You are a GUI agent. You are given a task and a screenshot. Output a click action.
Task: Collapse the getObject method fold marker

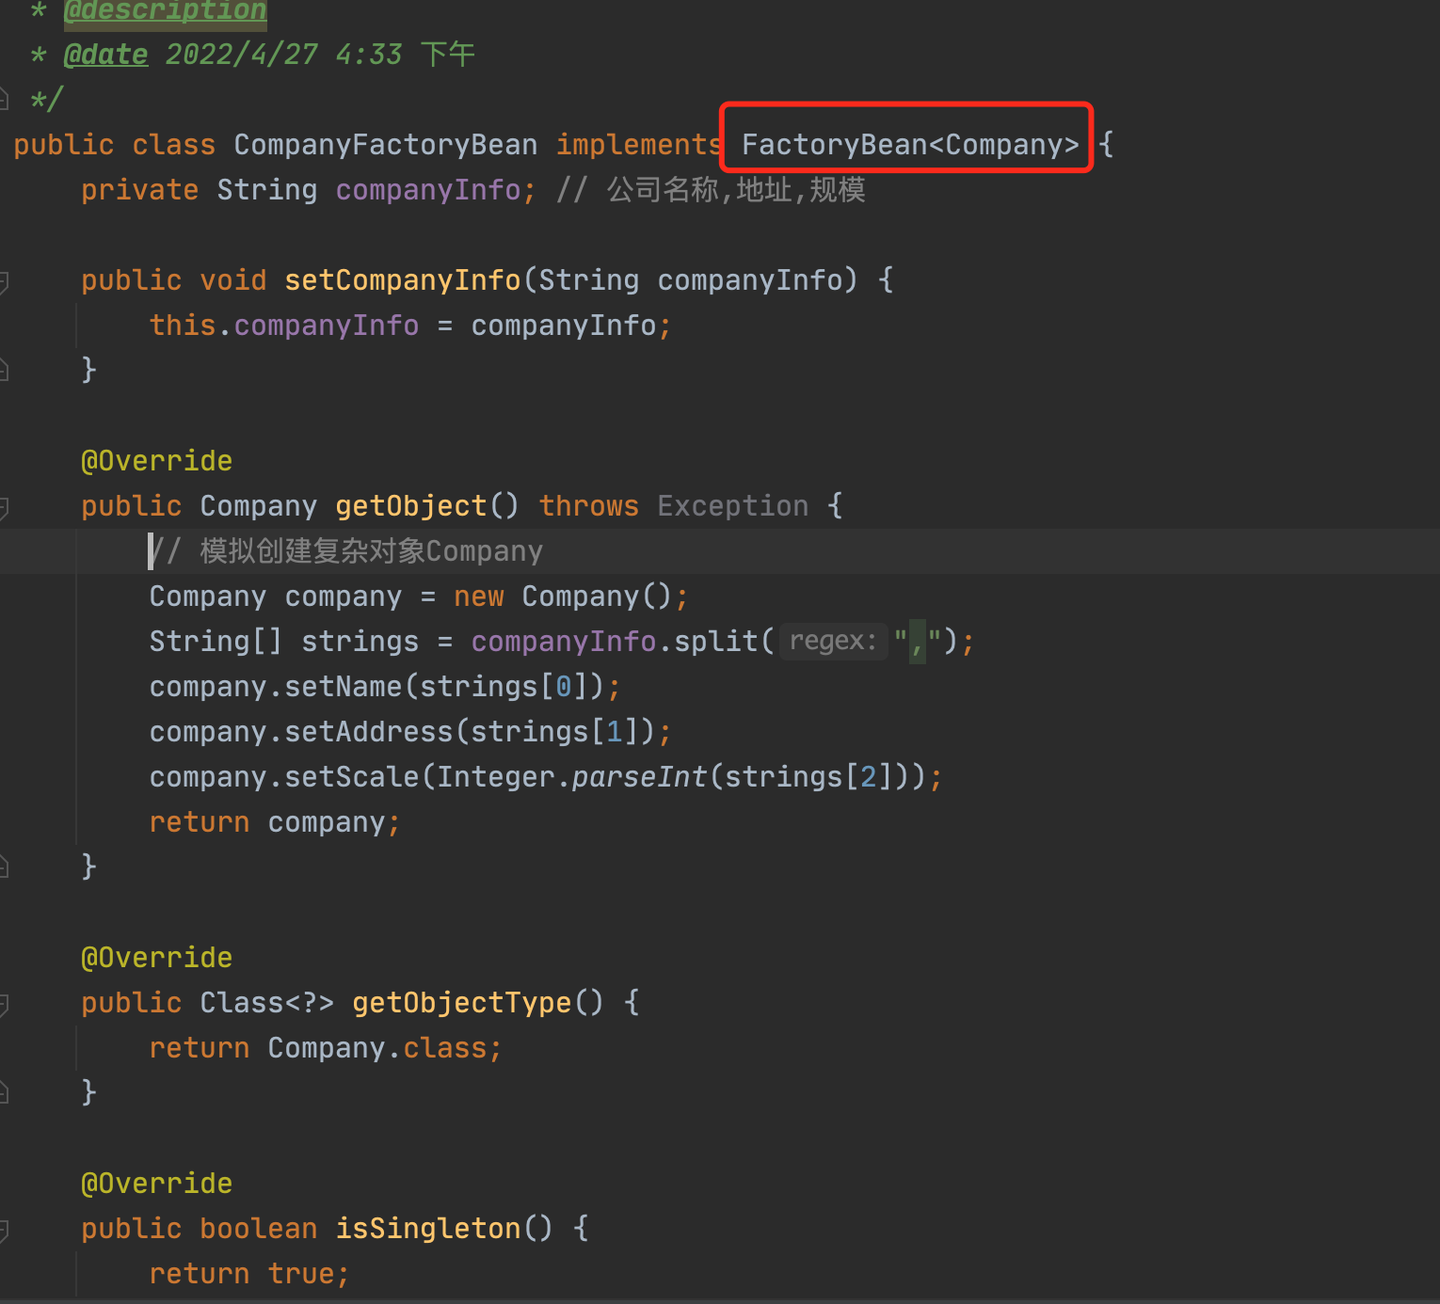click(4, 507)
